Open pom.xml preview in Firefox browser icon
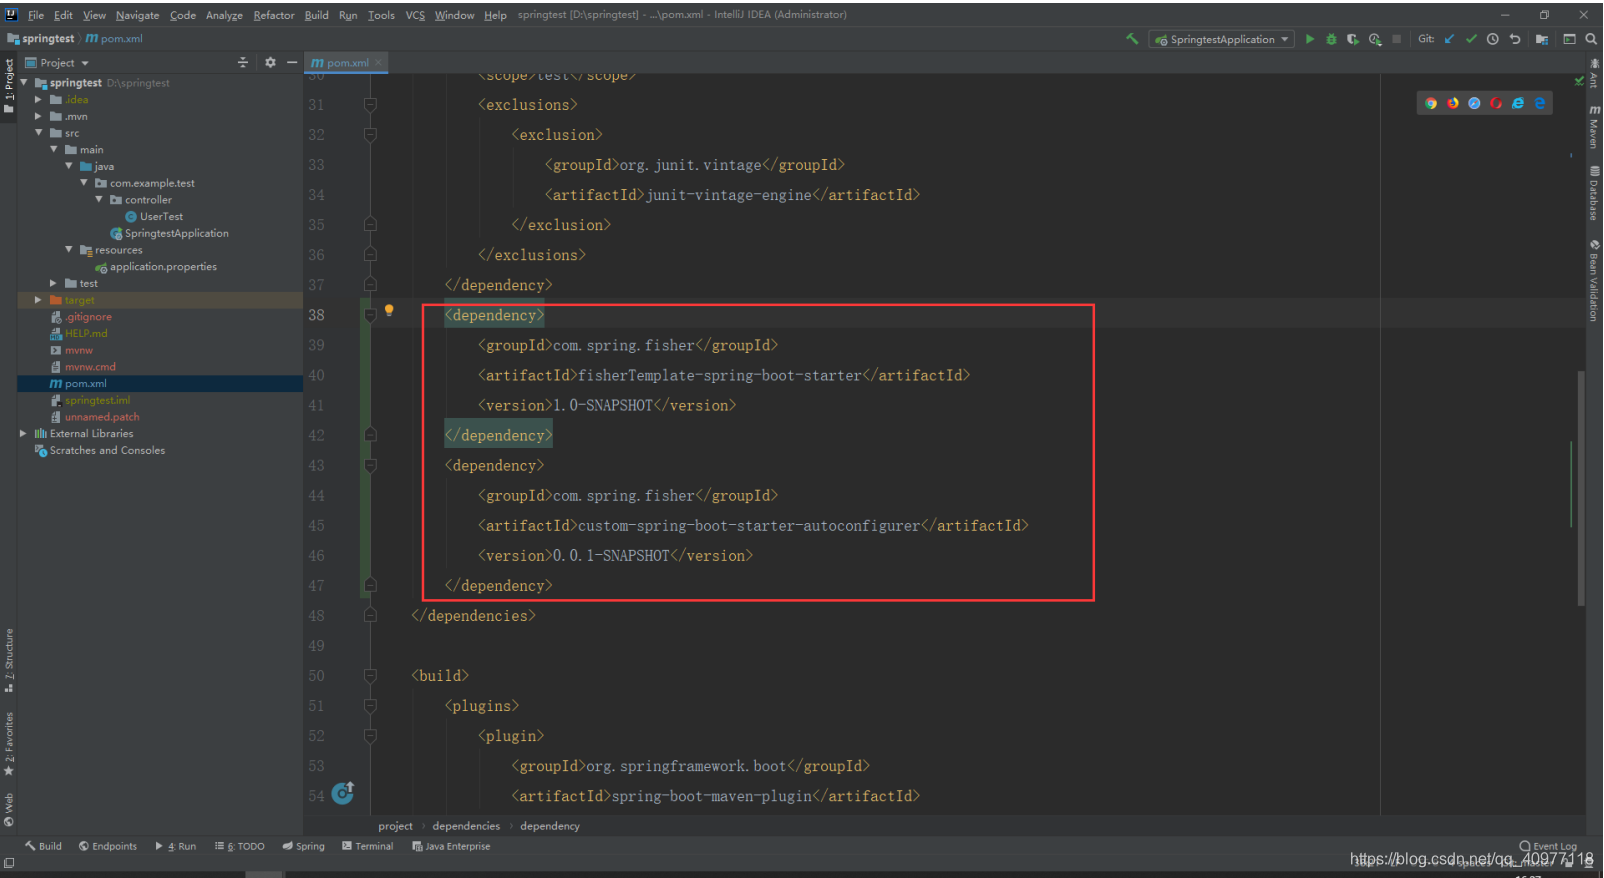 [x=1453, y=103]
